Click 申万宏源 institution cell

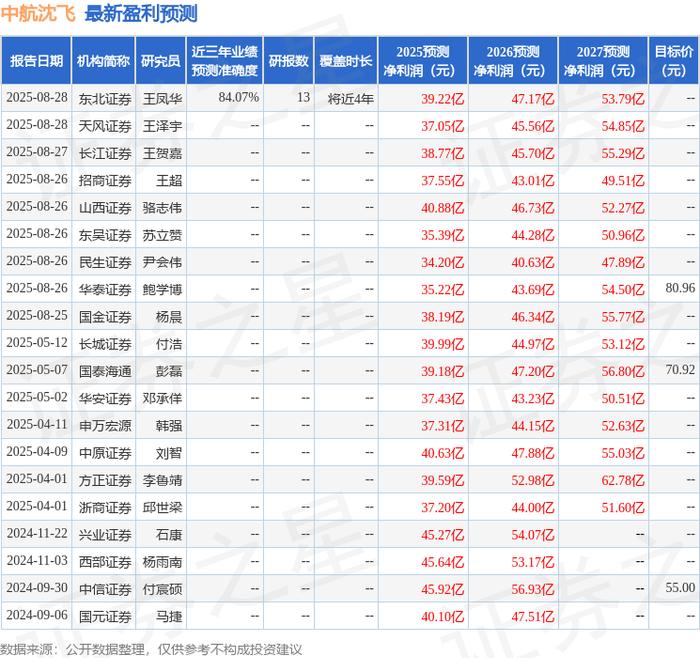pyautogui.click(x=105, y=425)
